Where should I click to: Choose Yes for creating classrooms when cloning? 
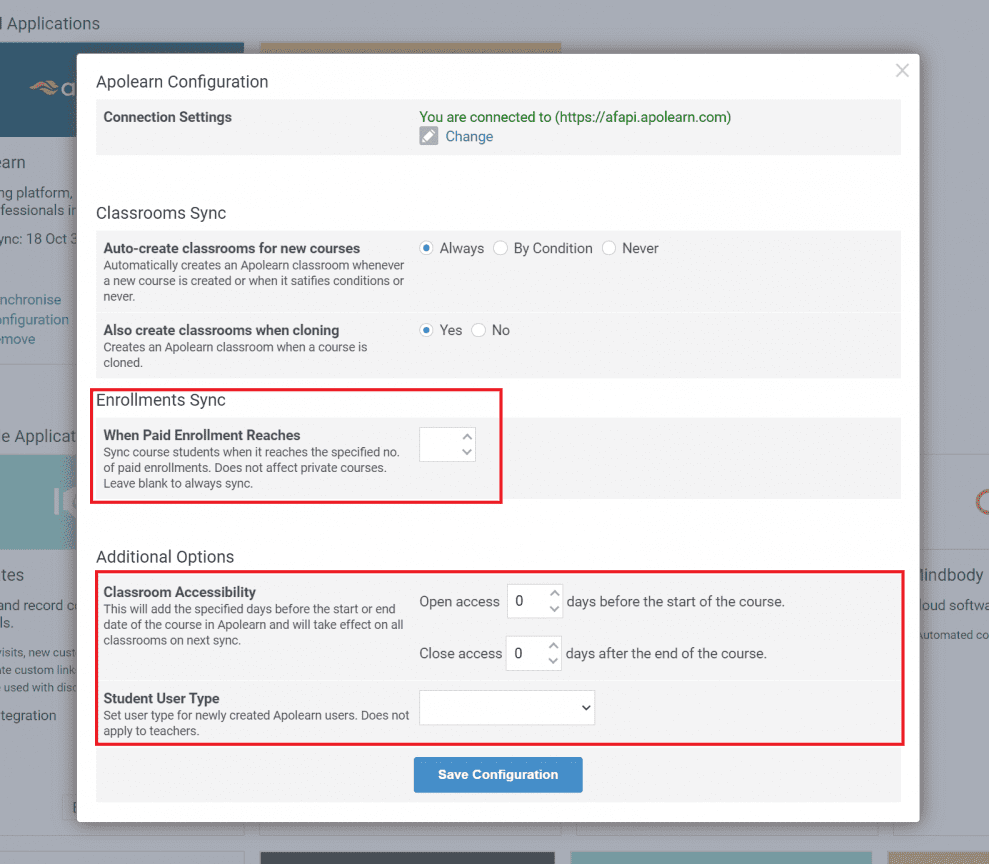427,330
